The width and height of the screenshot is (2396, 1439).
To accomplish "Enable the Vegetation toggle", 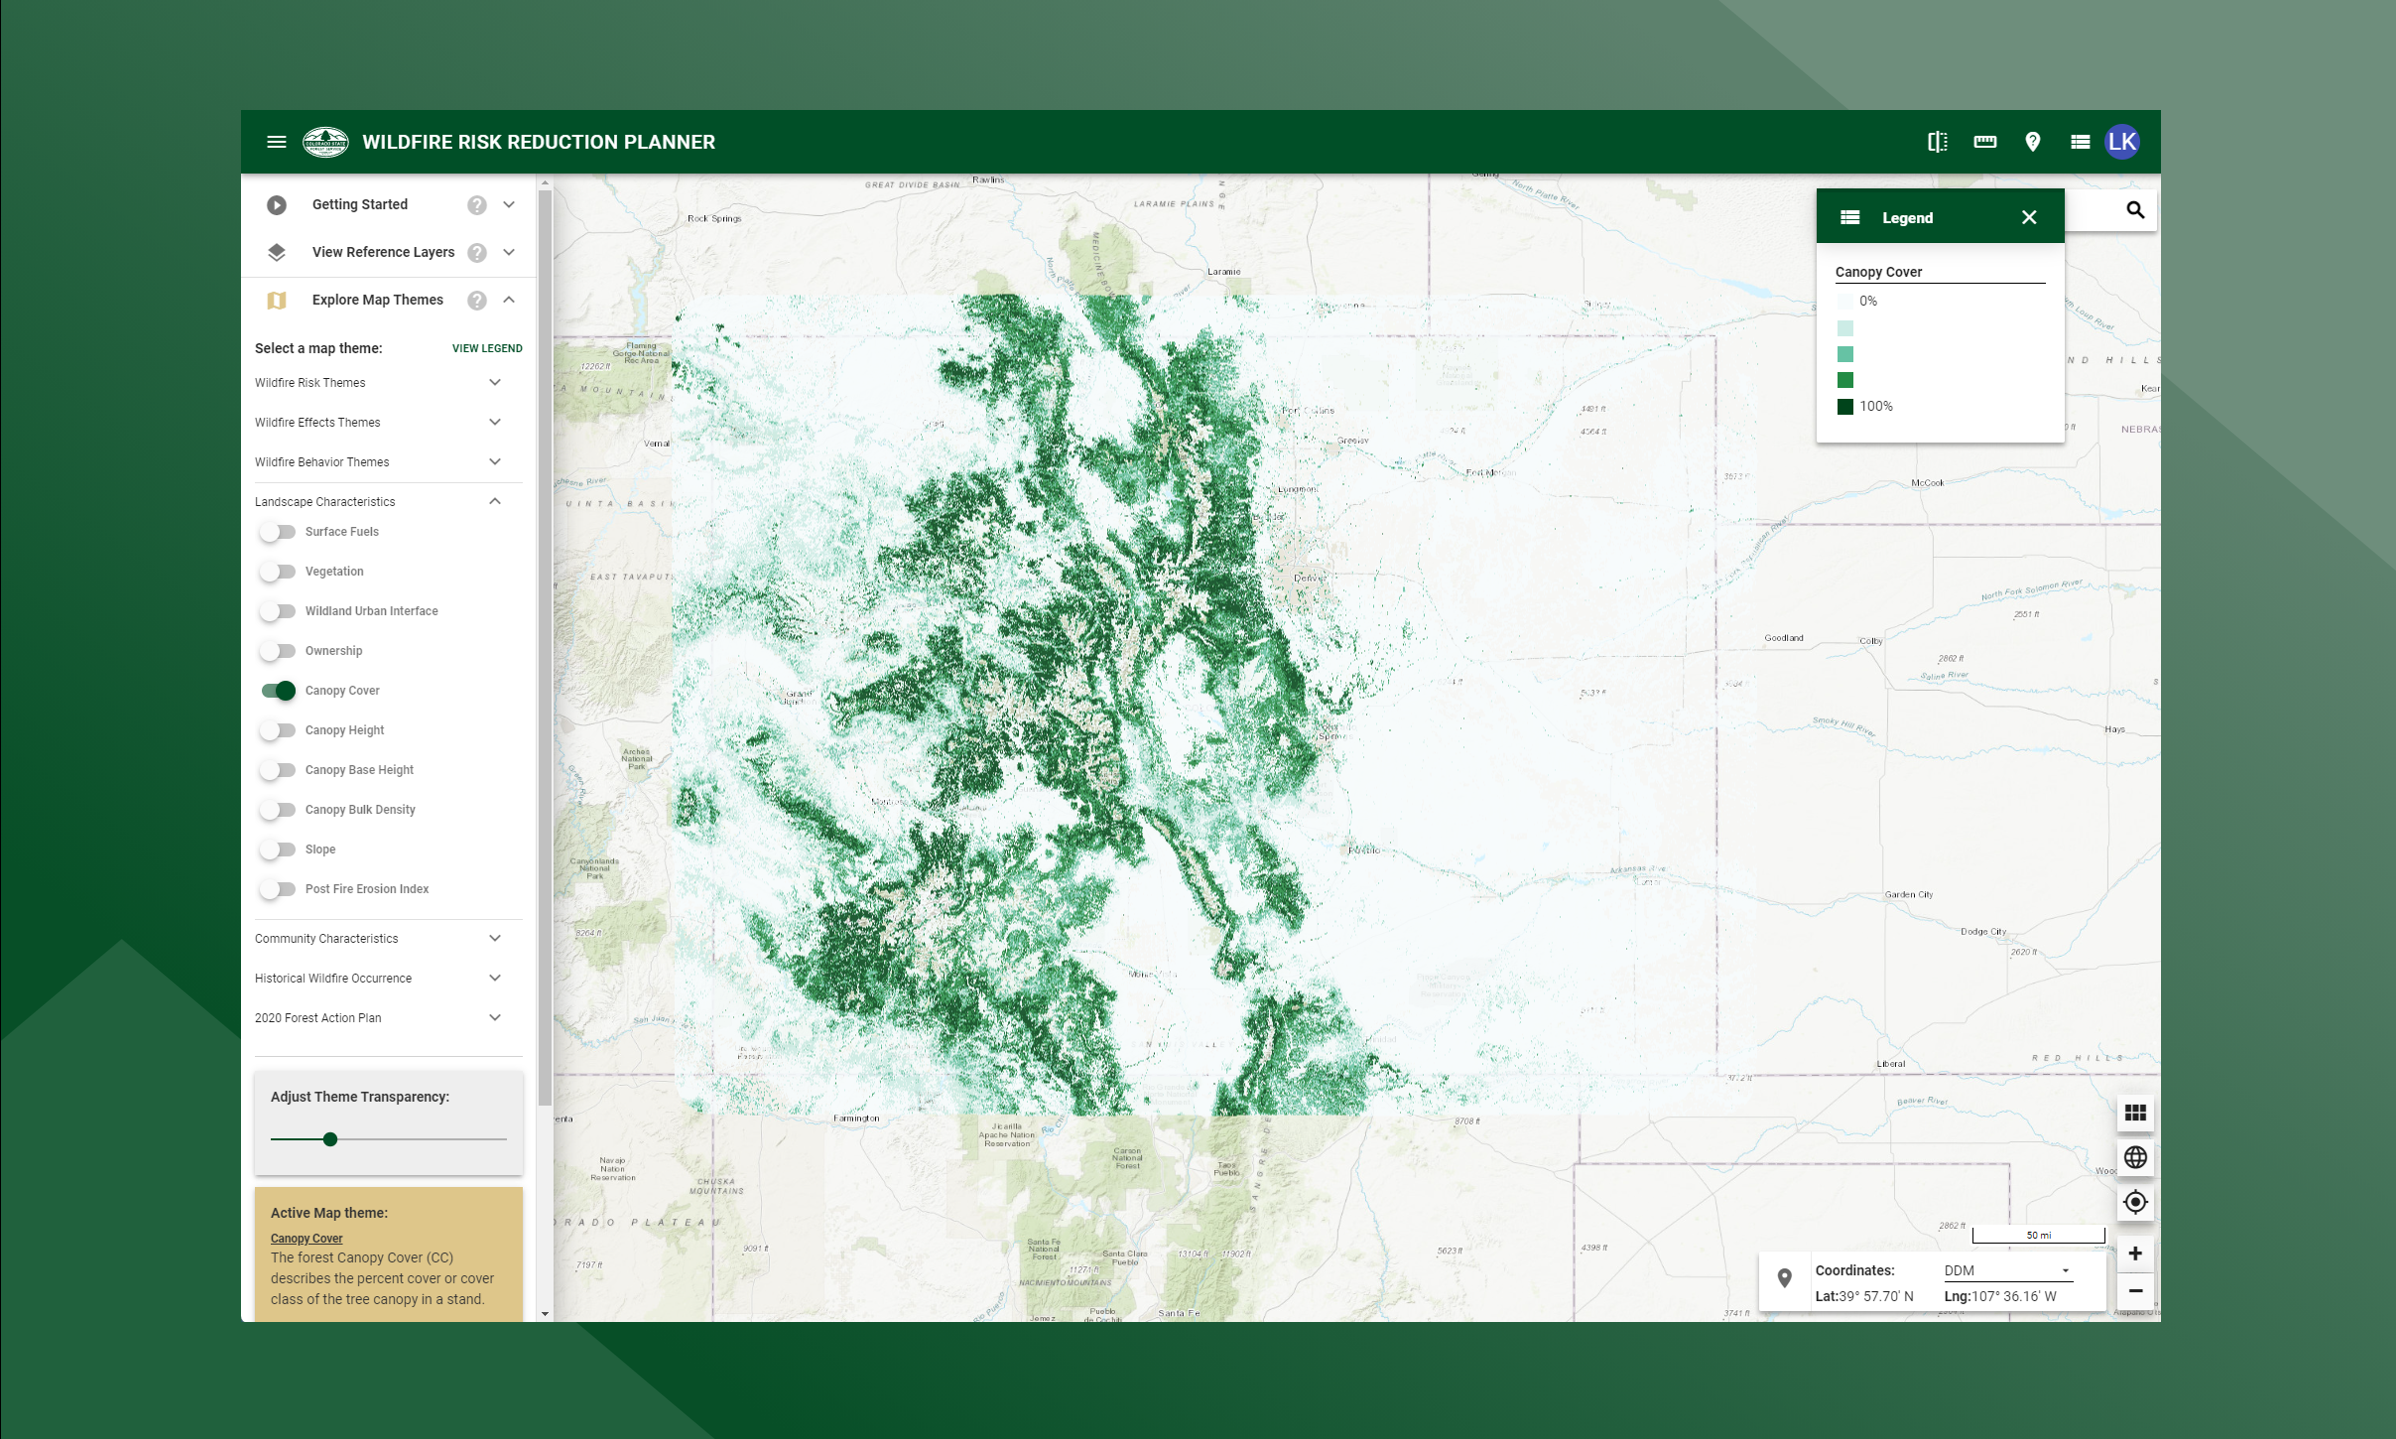I will click(277, 572).
